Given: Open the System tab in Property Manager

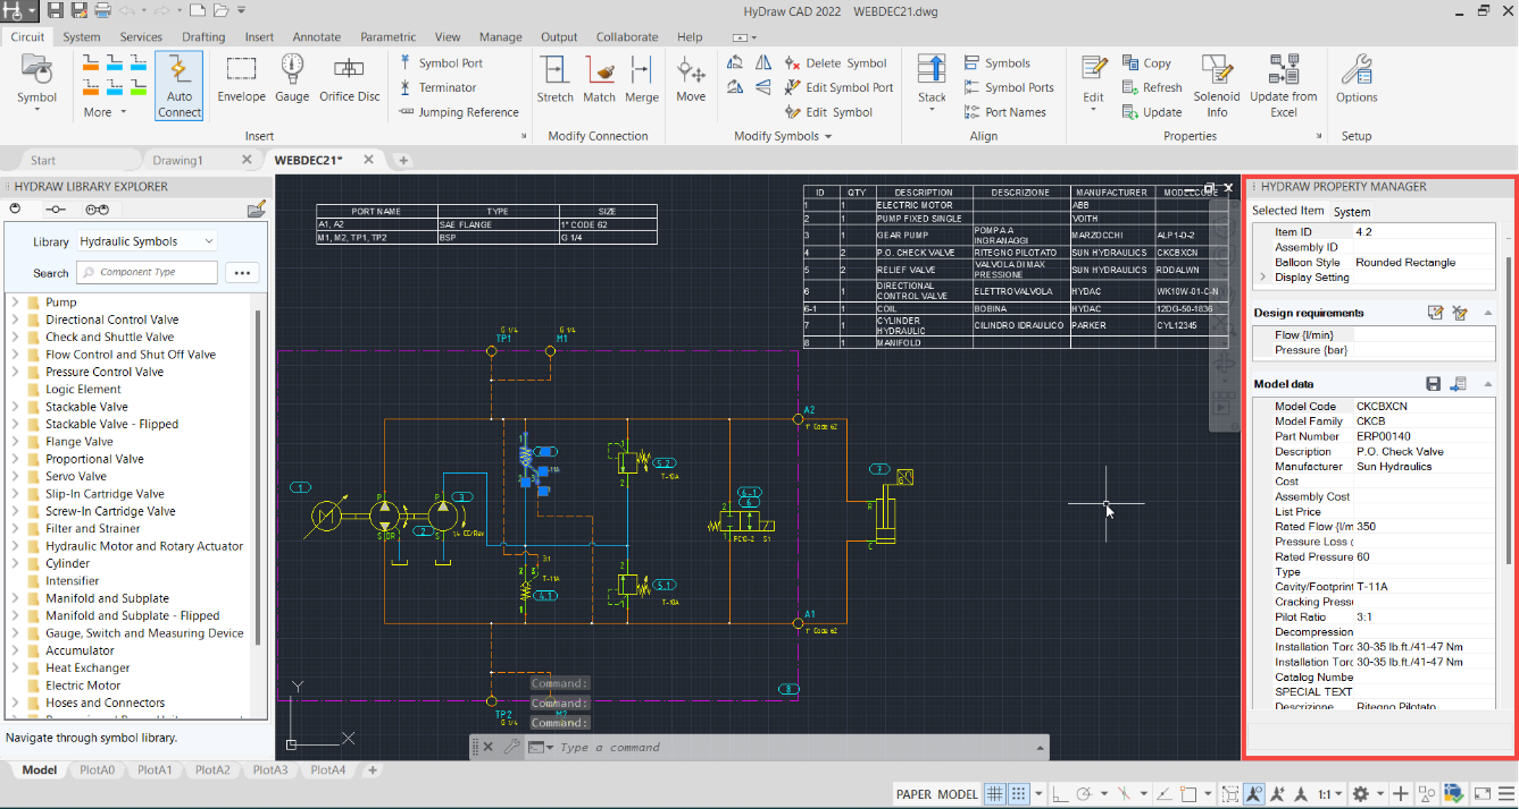Looking at the screenshot, I should pos(1350,211).
